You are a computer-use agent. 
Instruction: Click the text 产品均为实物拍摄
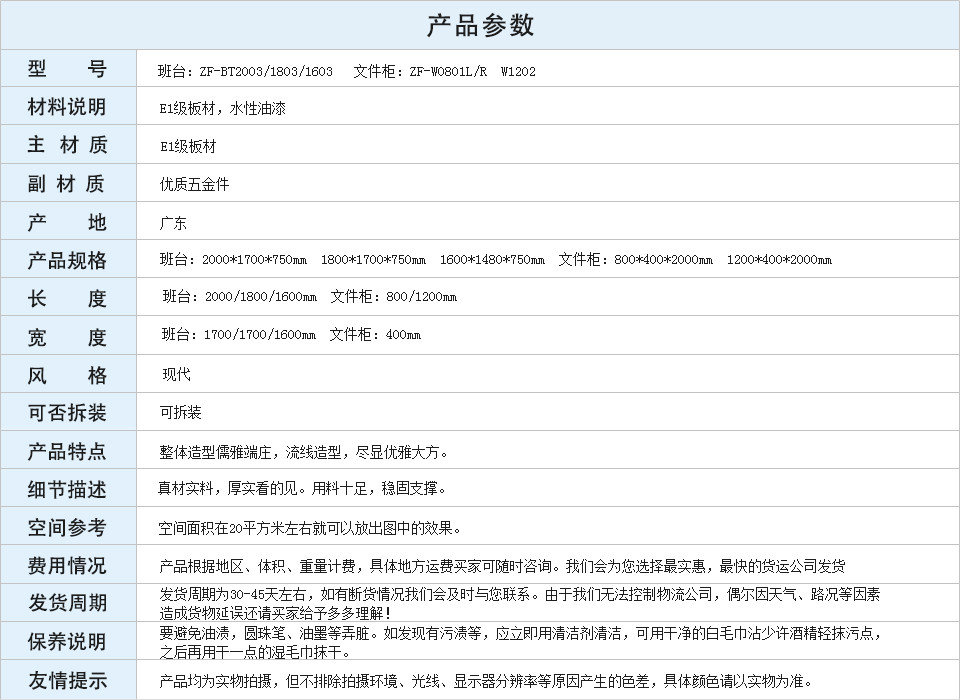(x=216, y=681)
